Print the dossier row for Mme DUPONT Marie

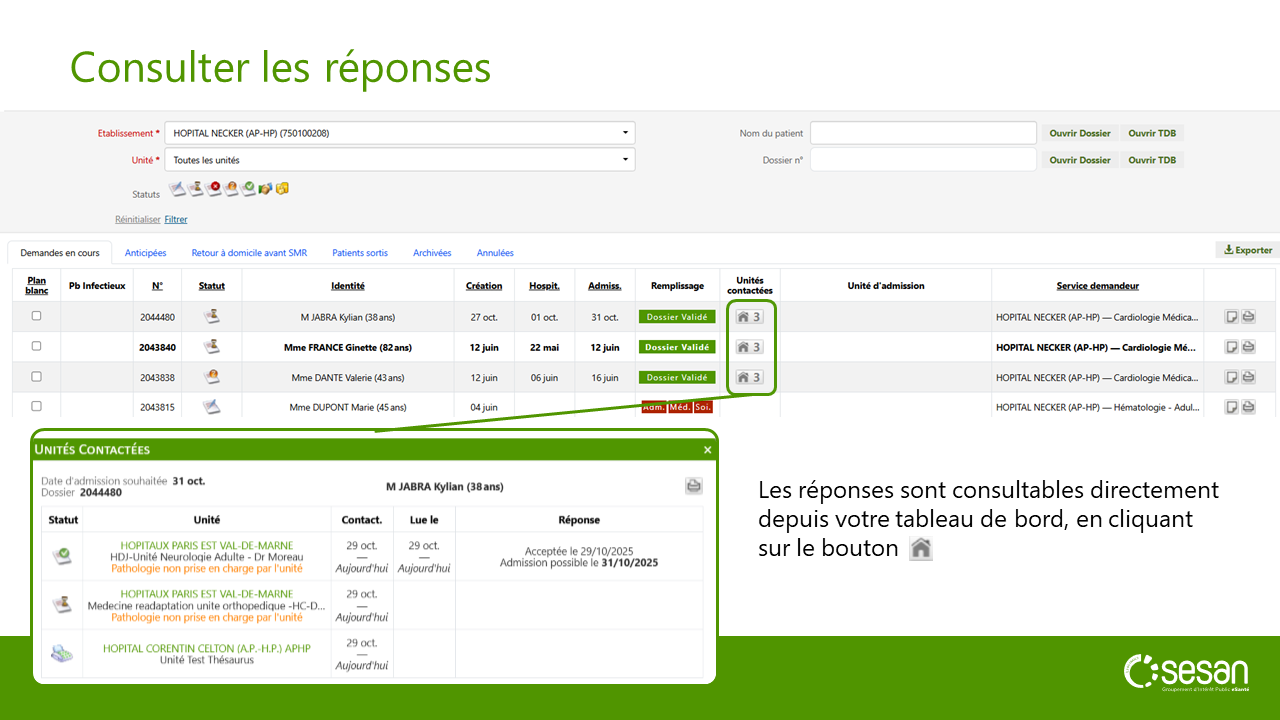pyautogui.click(x=1248, y=407)
